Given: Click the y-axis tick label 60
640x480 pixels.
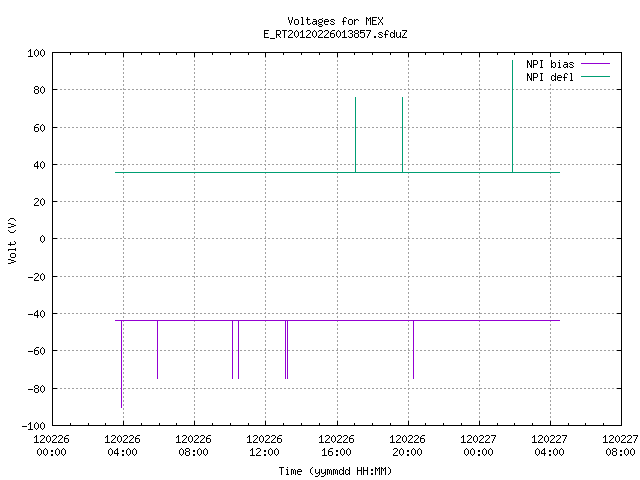Looking at the screenshot, I should 39,128.
